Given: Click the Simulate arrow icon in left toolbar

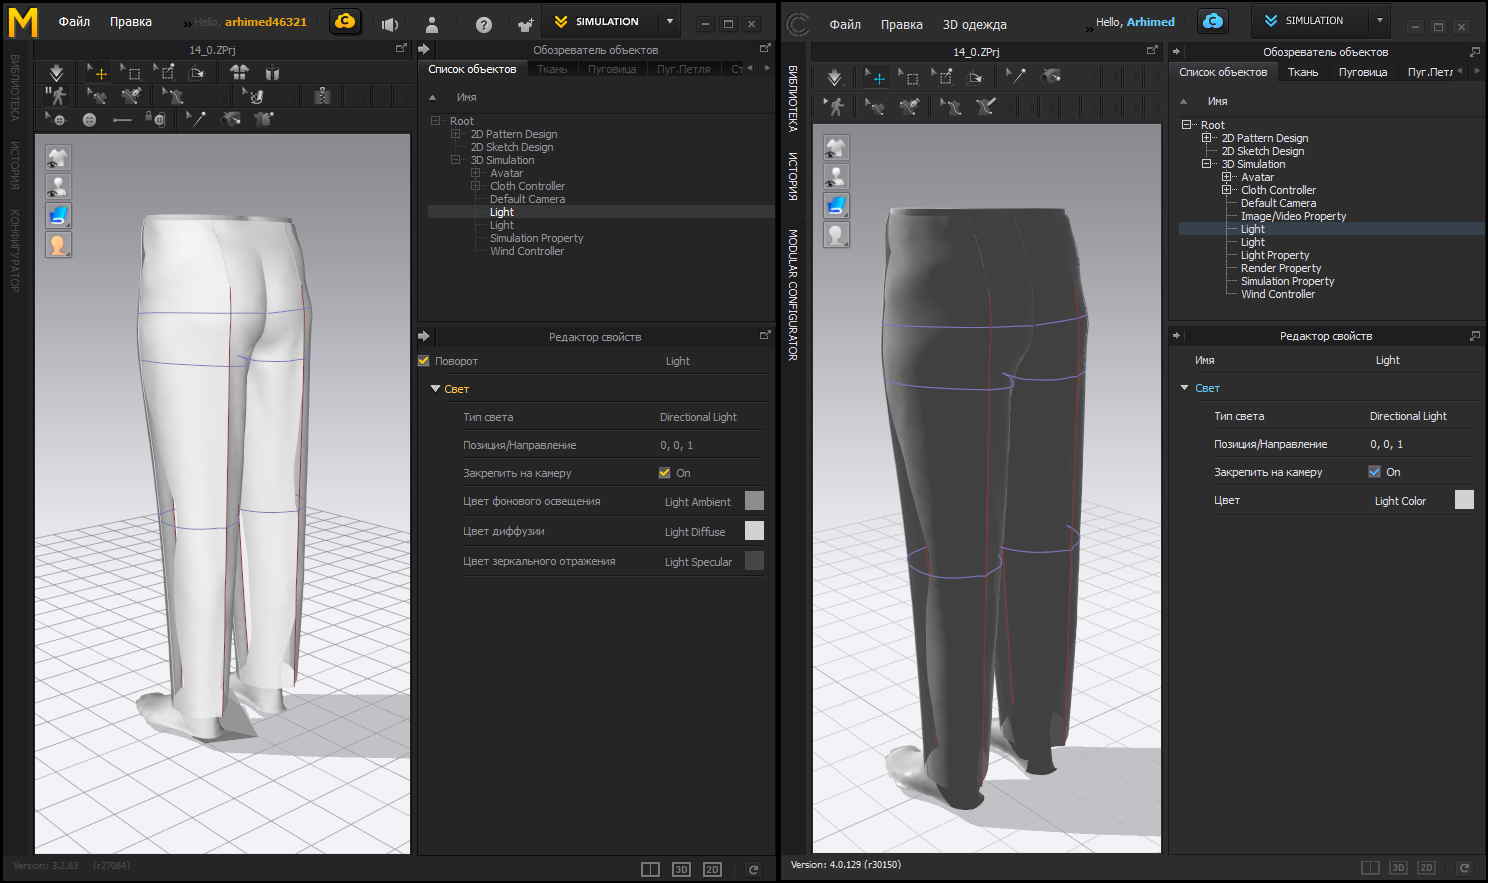Looking at the screenshot, I should pyautogui.click(x=56, y=73).
